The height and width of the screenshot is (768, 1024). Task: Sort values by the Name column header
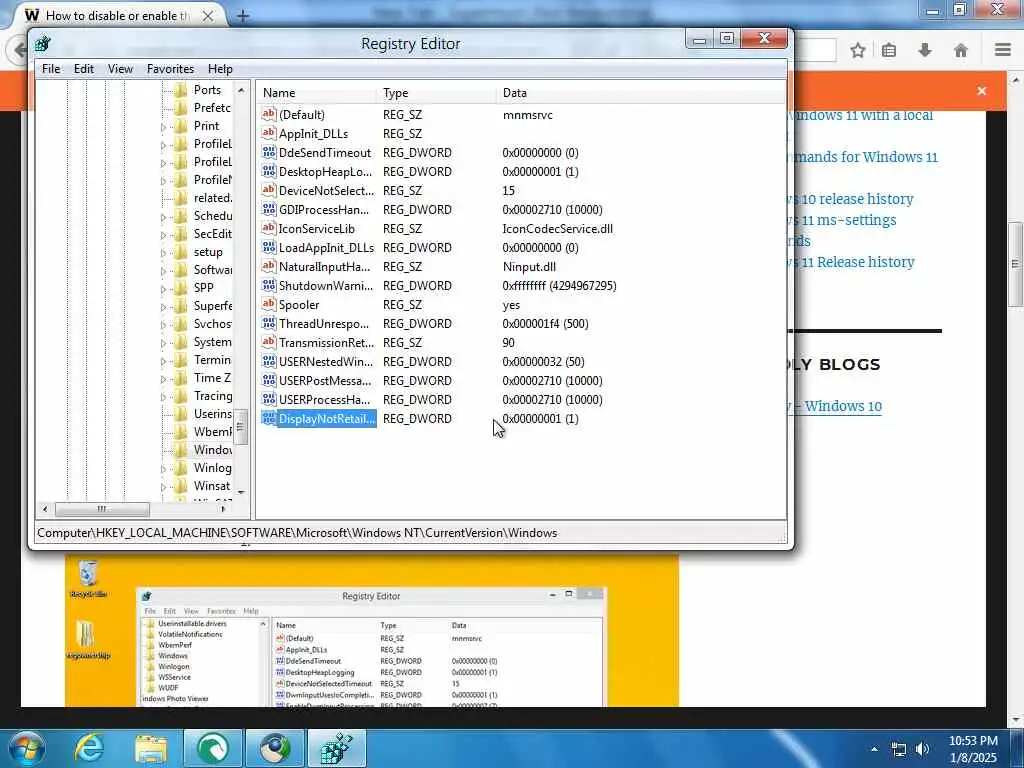[x=318, y=93]
